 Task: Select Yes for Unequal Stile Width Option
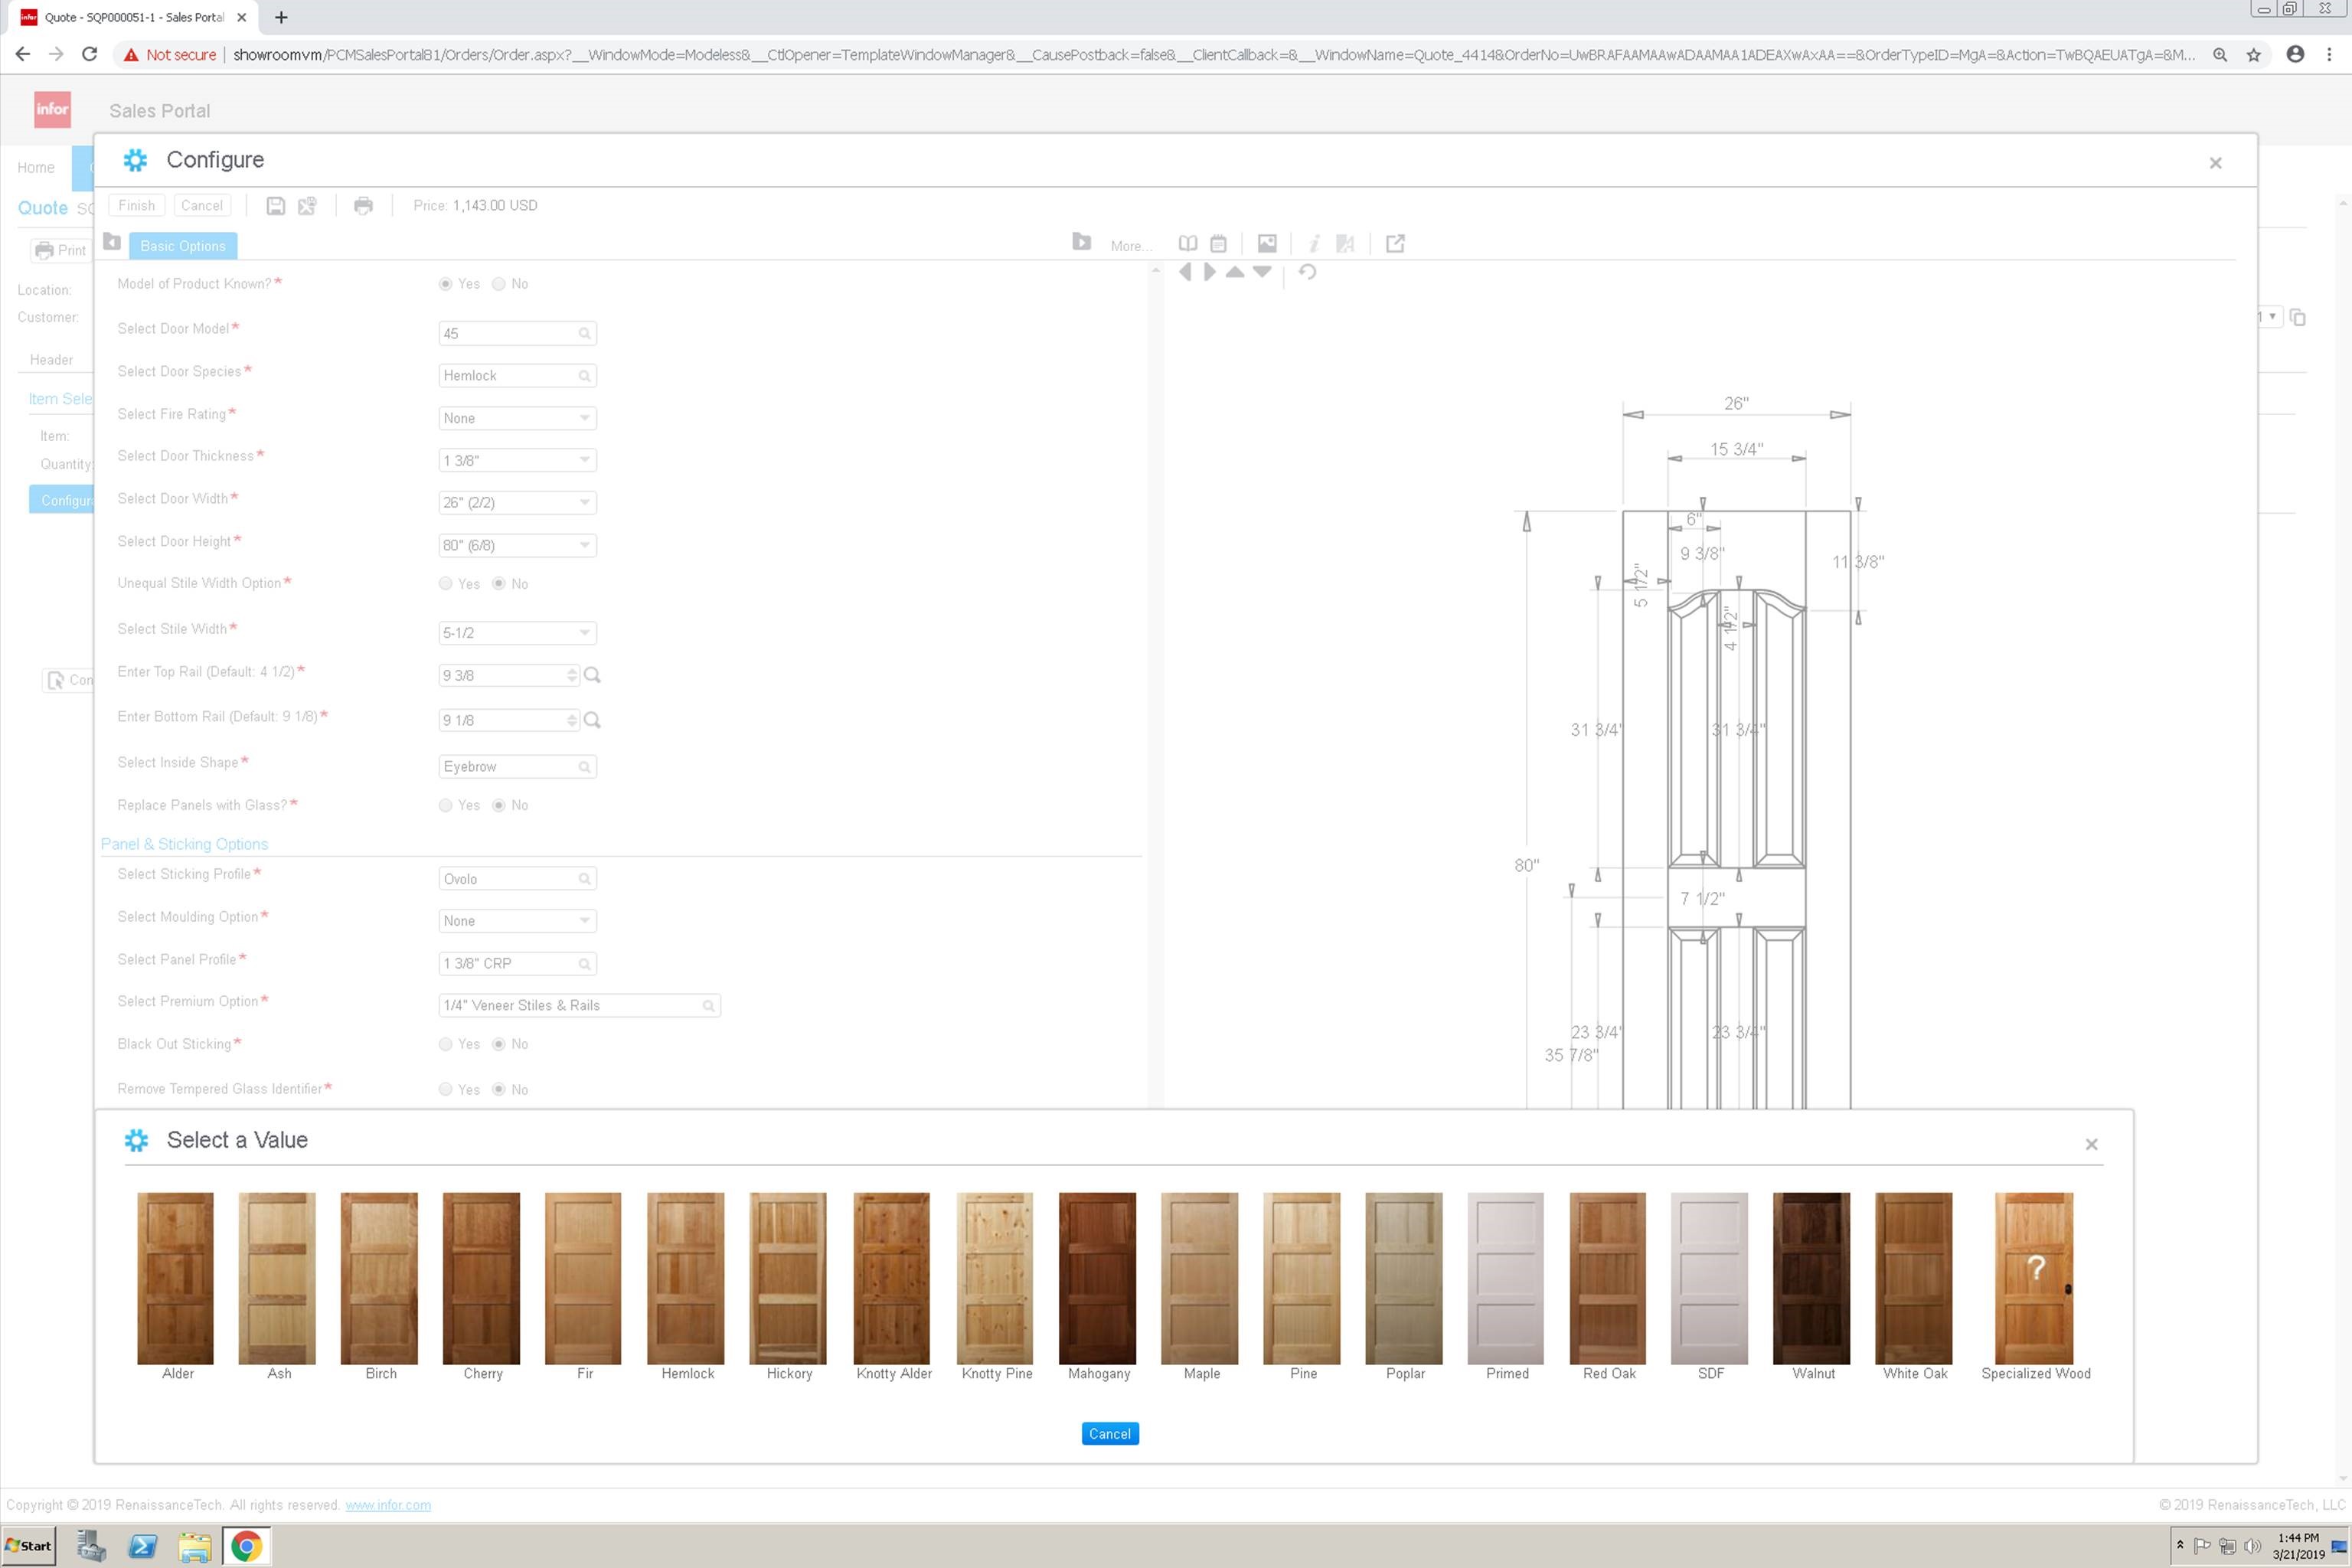click(x=446, y=584)
